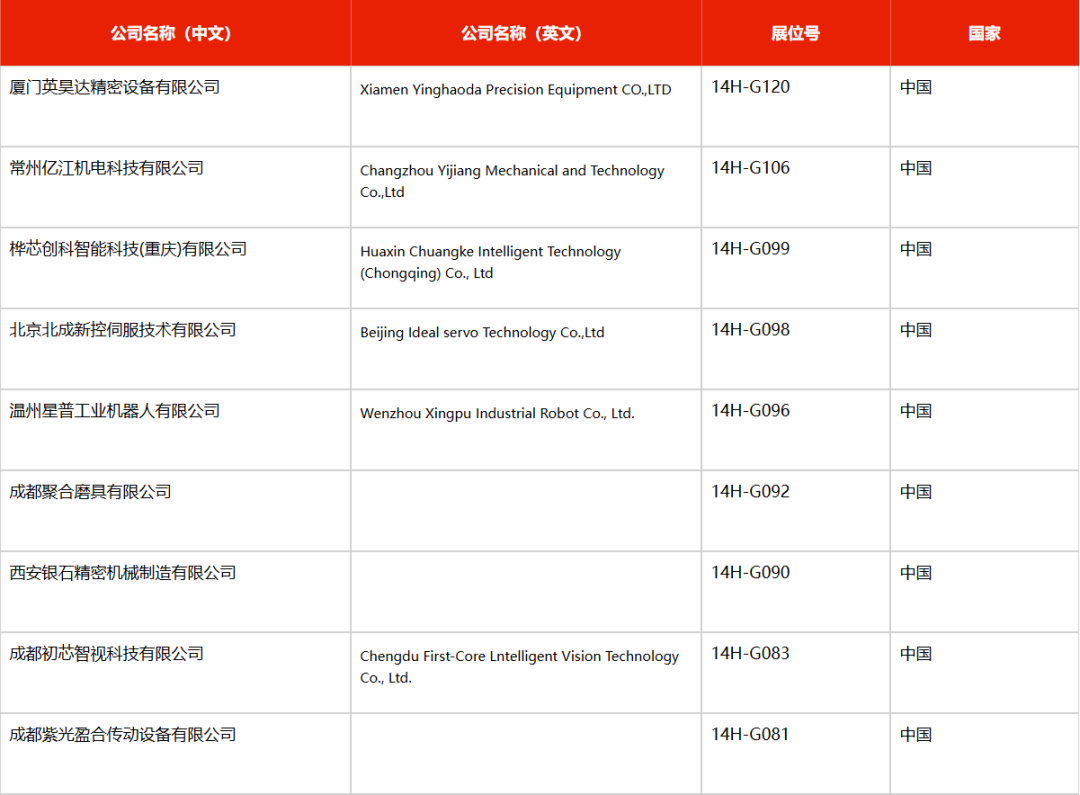
Task: Click 中国 in the 14H-G099 row
Action: coord(916,249)
